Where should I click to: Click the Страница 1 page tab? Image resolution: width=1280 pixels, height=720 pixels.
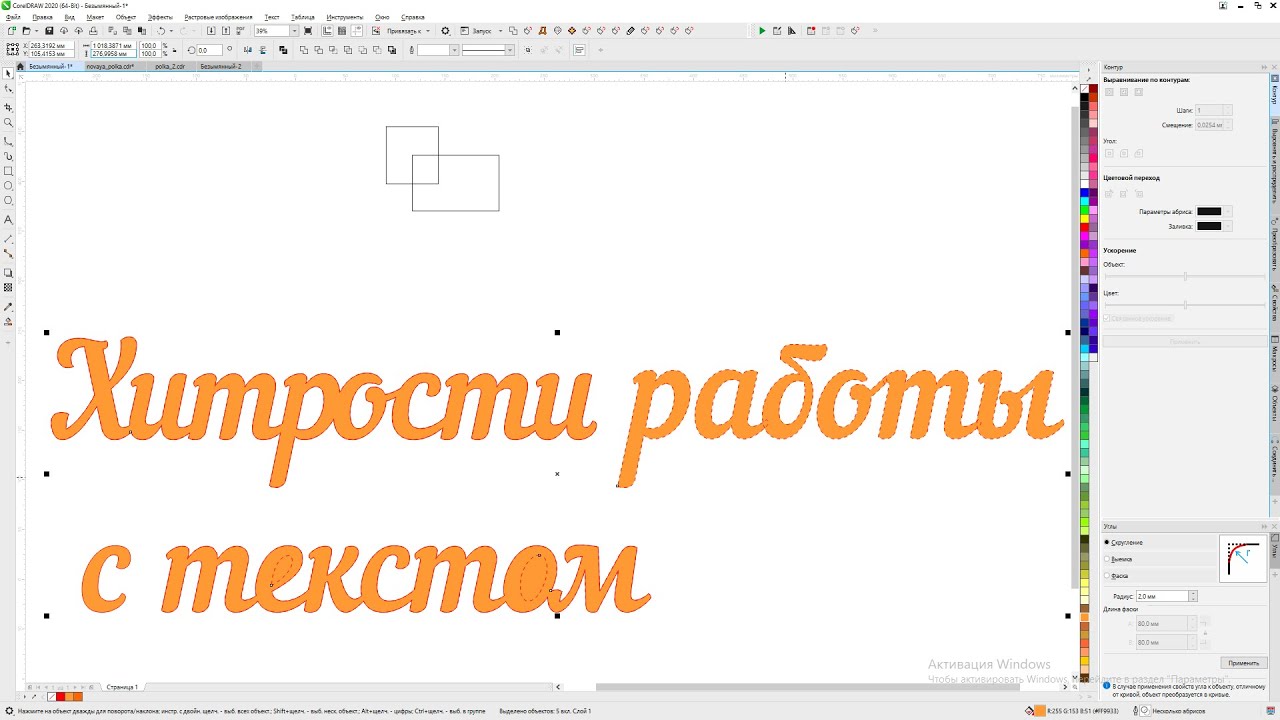[x=122, y=687]
